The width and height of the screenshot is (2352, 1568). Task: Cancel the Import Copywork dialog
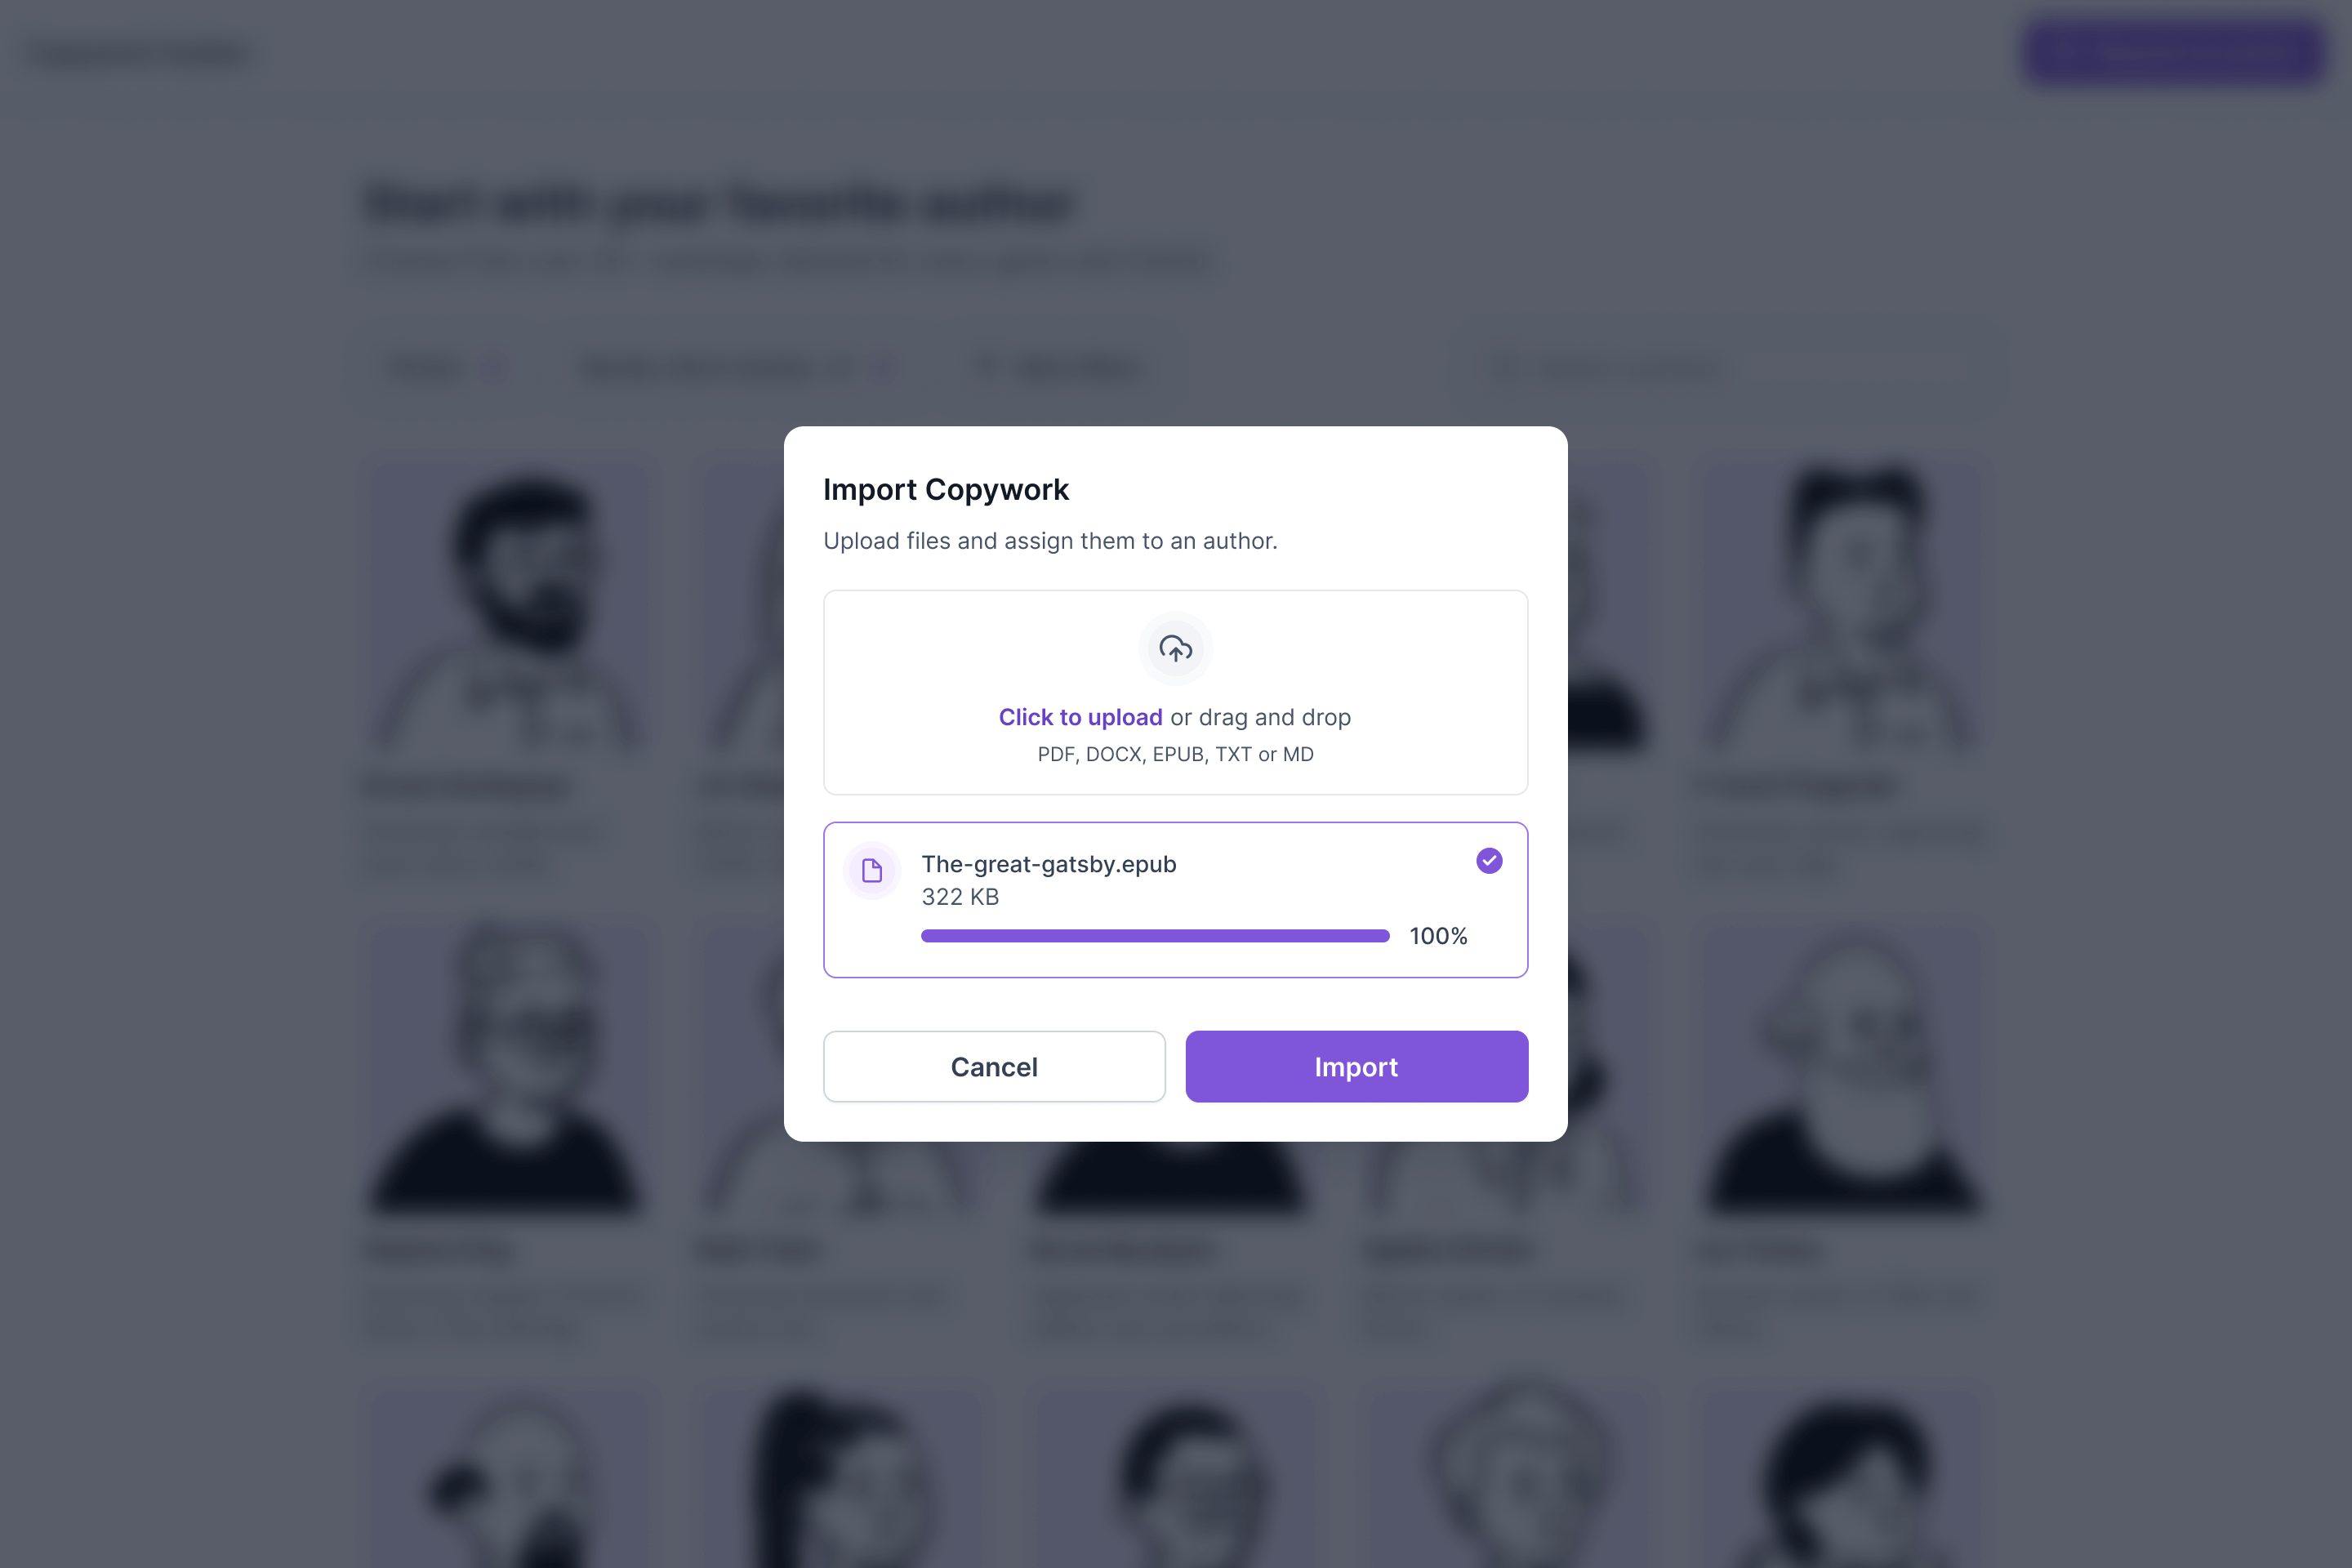[x=994, y=1066]
